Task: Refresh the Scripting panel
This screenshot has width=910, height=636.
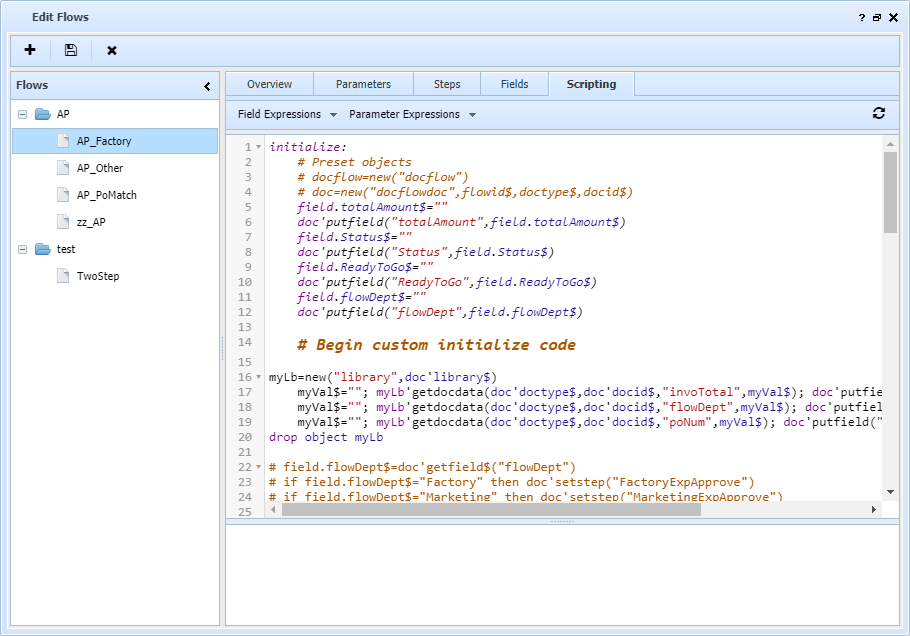Action: pos(879,114)
